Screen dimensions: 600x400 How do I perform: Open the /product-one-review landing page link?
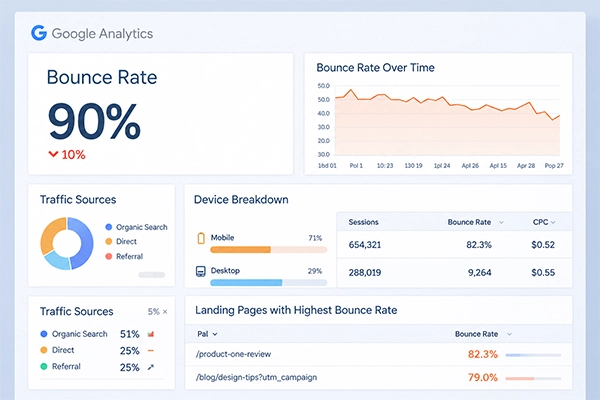click(233, 354)
